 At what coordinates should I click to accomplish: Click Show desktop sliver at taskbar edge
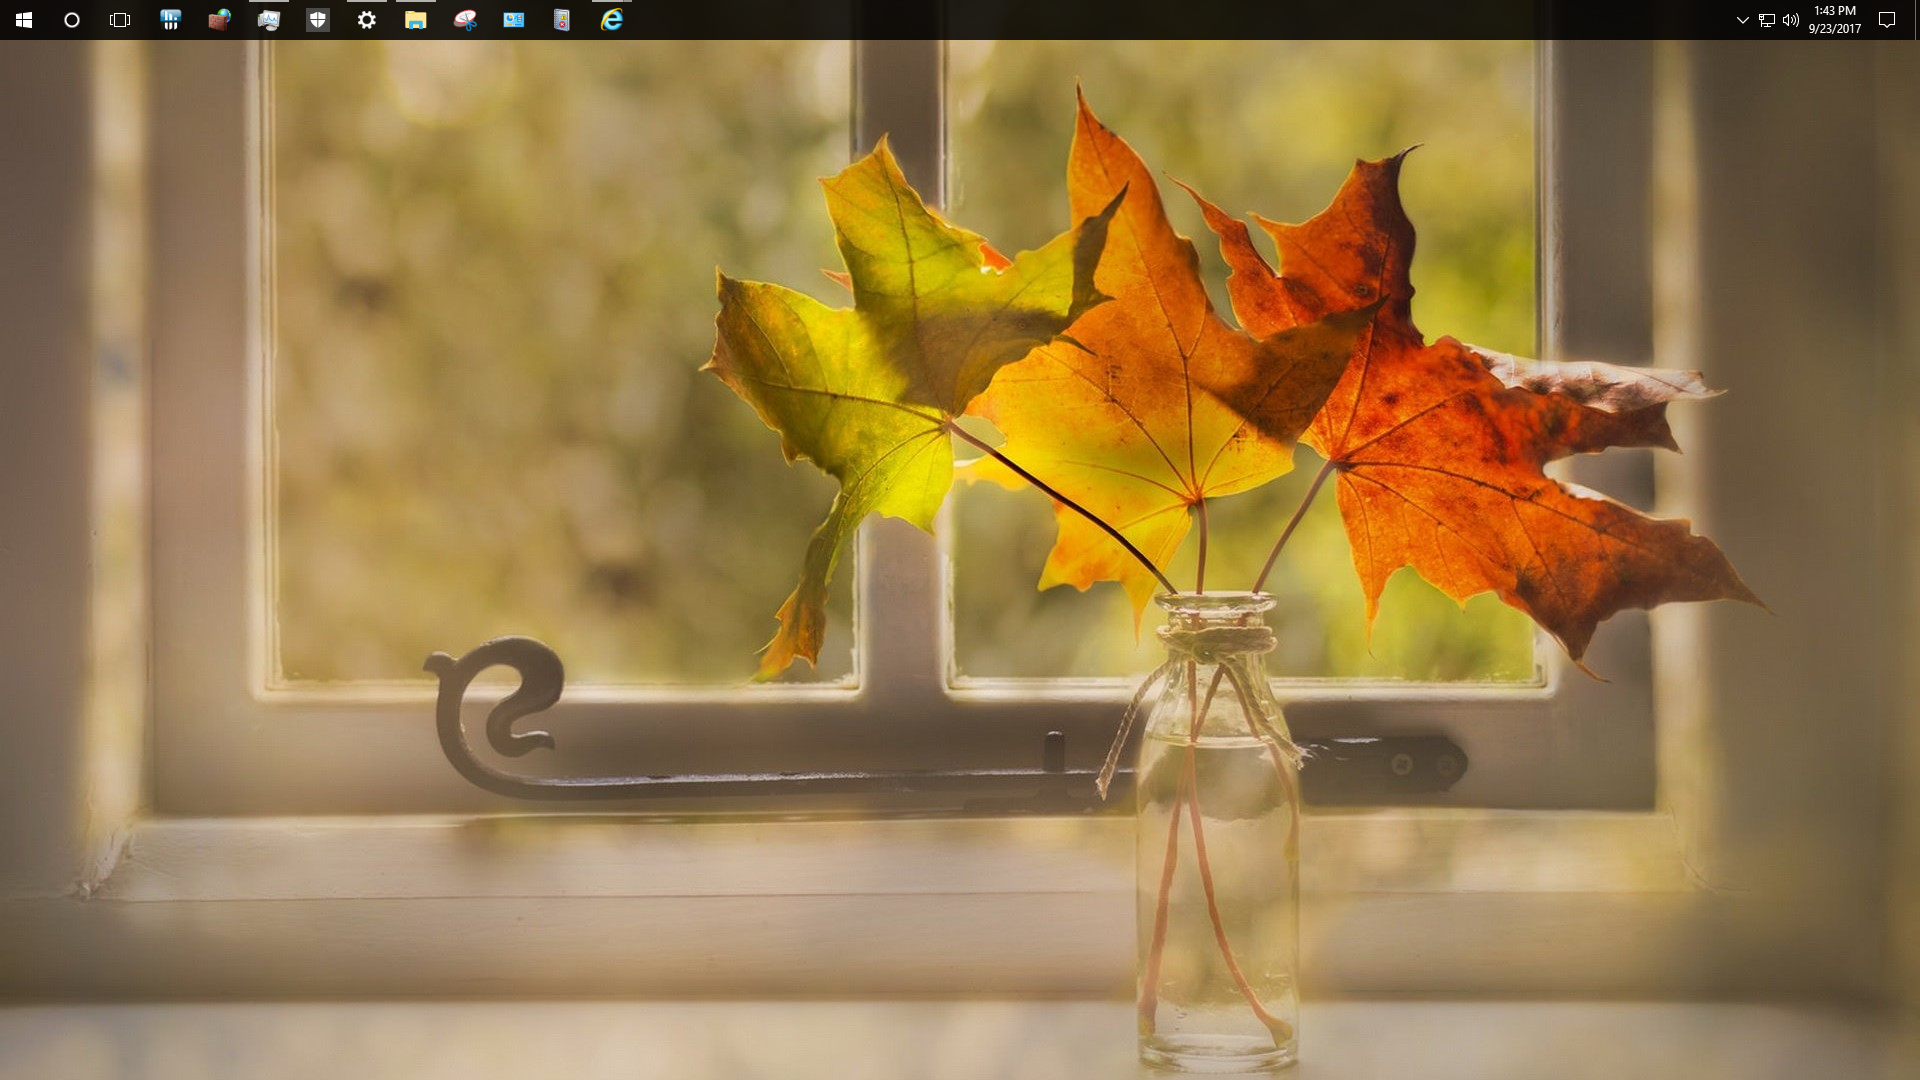pos(1917,20)
